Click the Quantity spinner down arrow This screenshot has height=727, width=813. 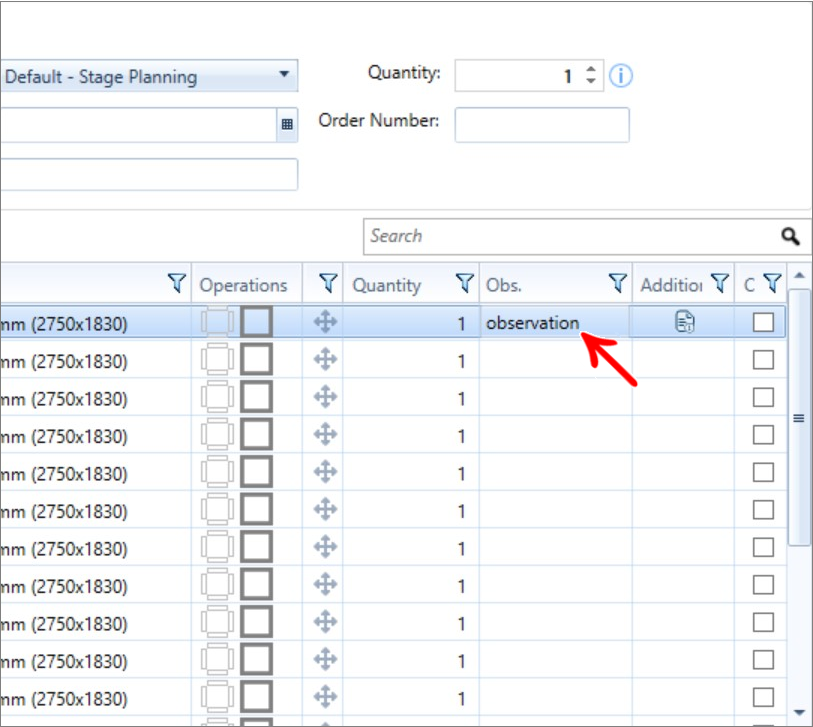[x=591, y=81]
